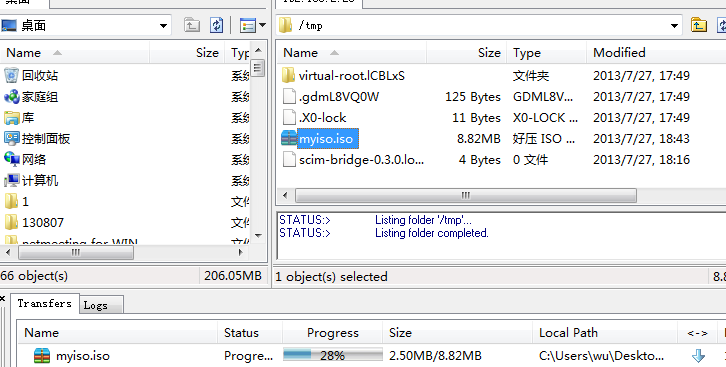The width and height of the screenshot is (726, 367).
Task: Click the 28% transfer progress bar
Action: pos(333,355)
